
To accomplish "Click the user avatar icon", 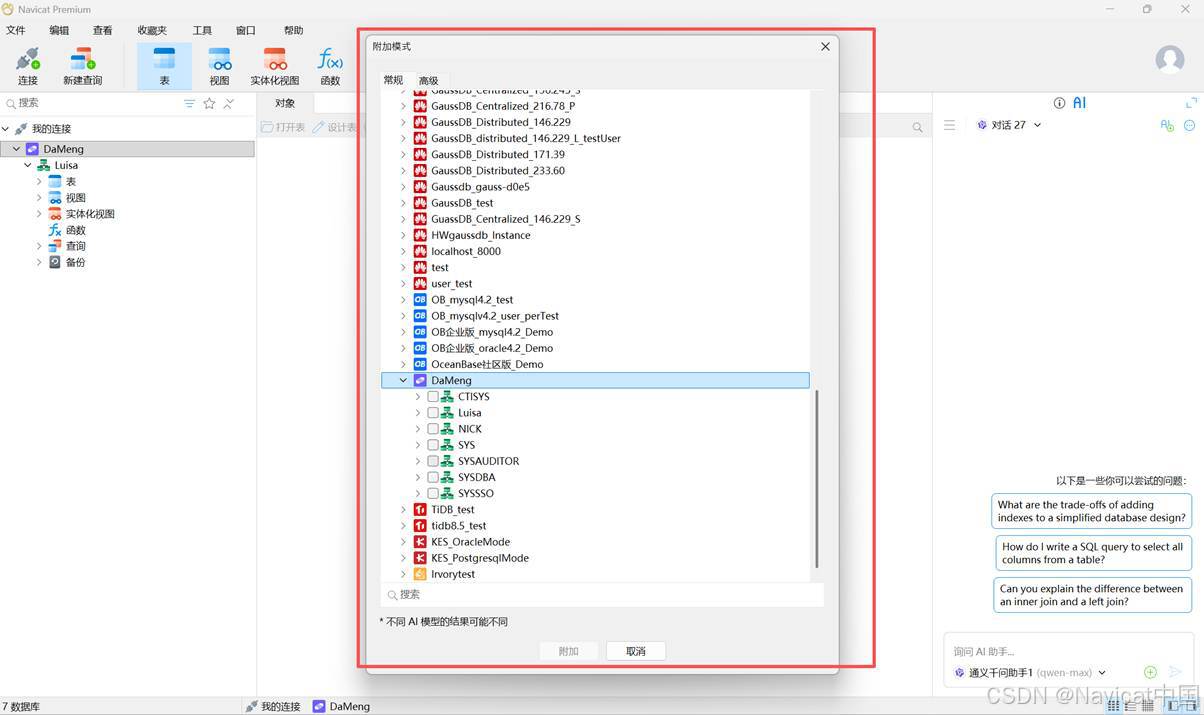I will pos(1170,59).
